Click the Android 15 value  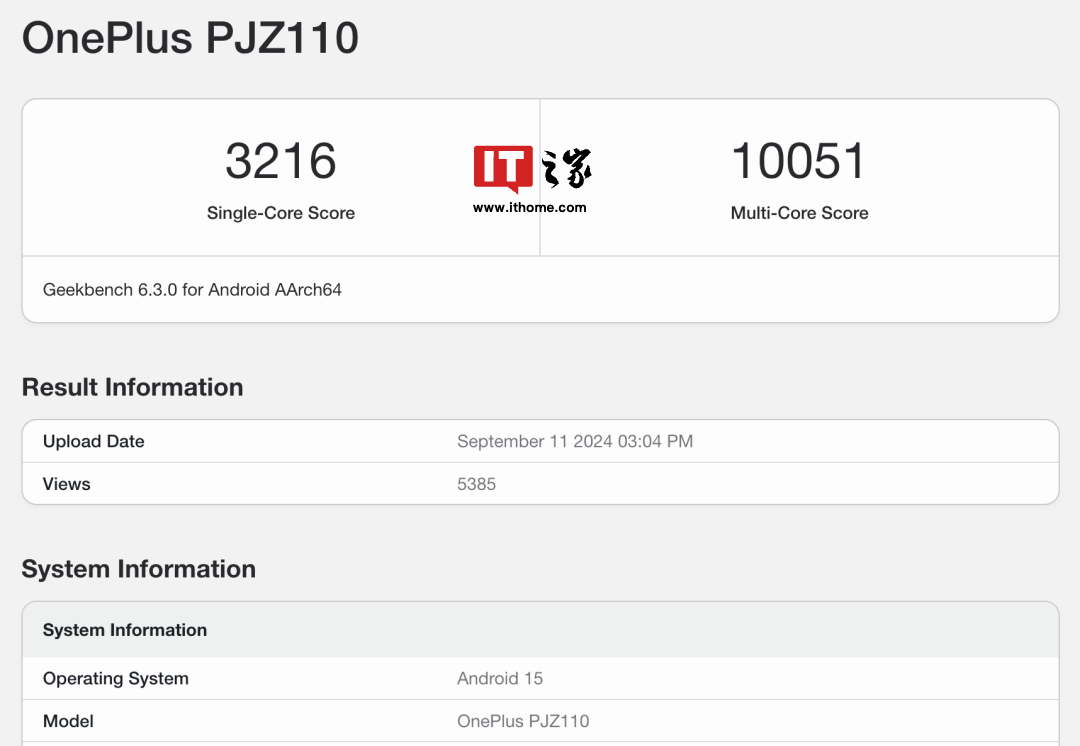[499, 678]
